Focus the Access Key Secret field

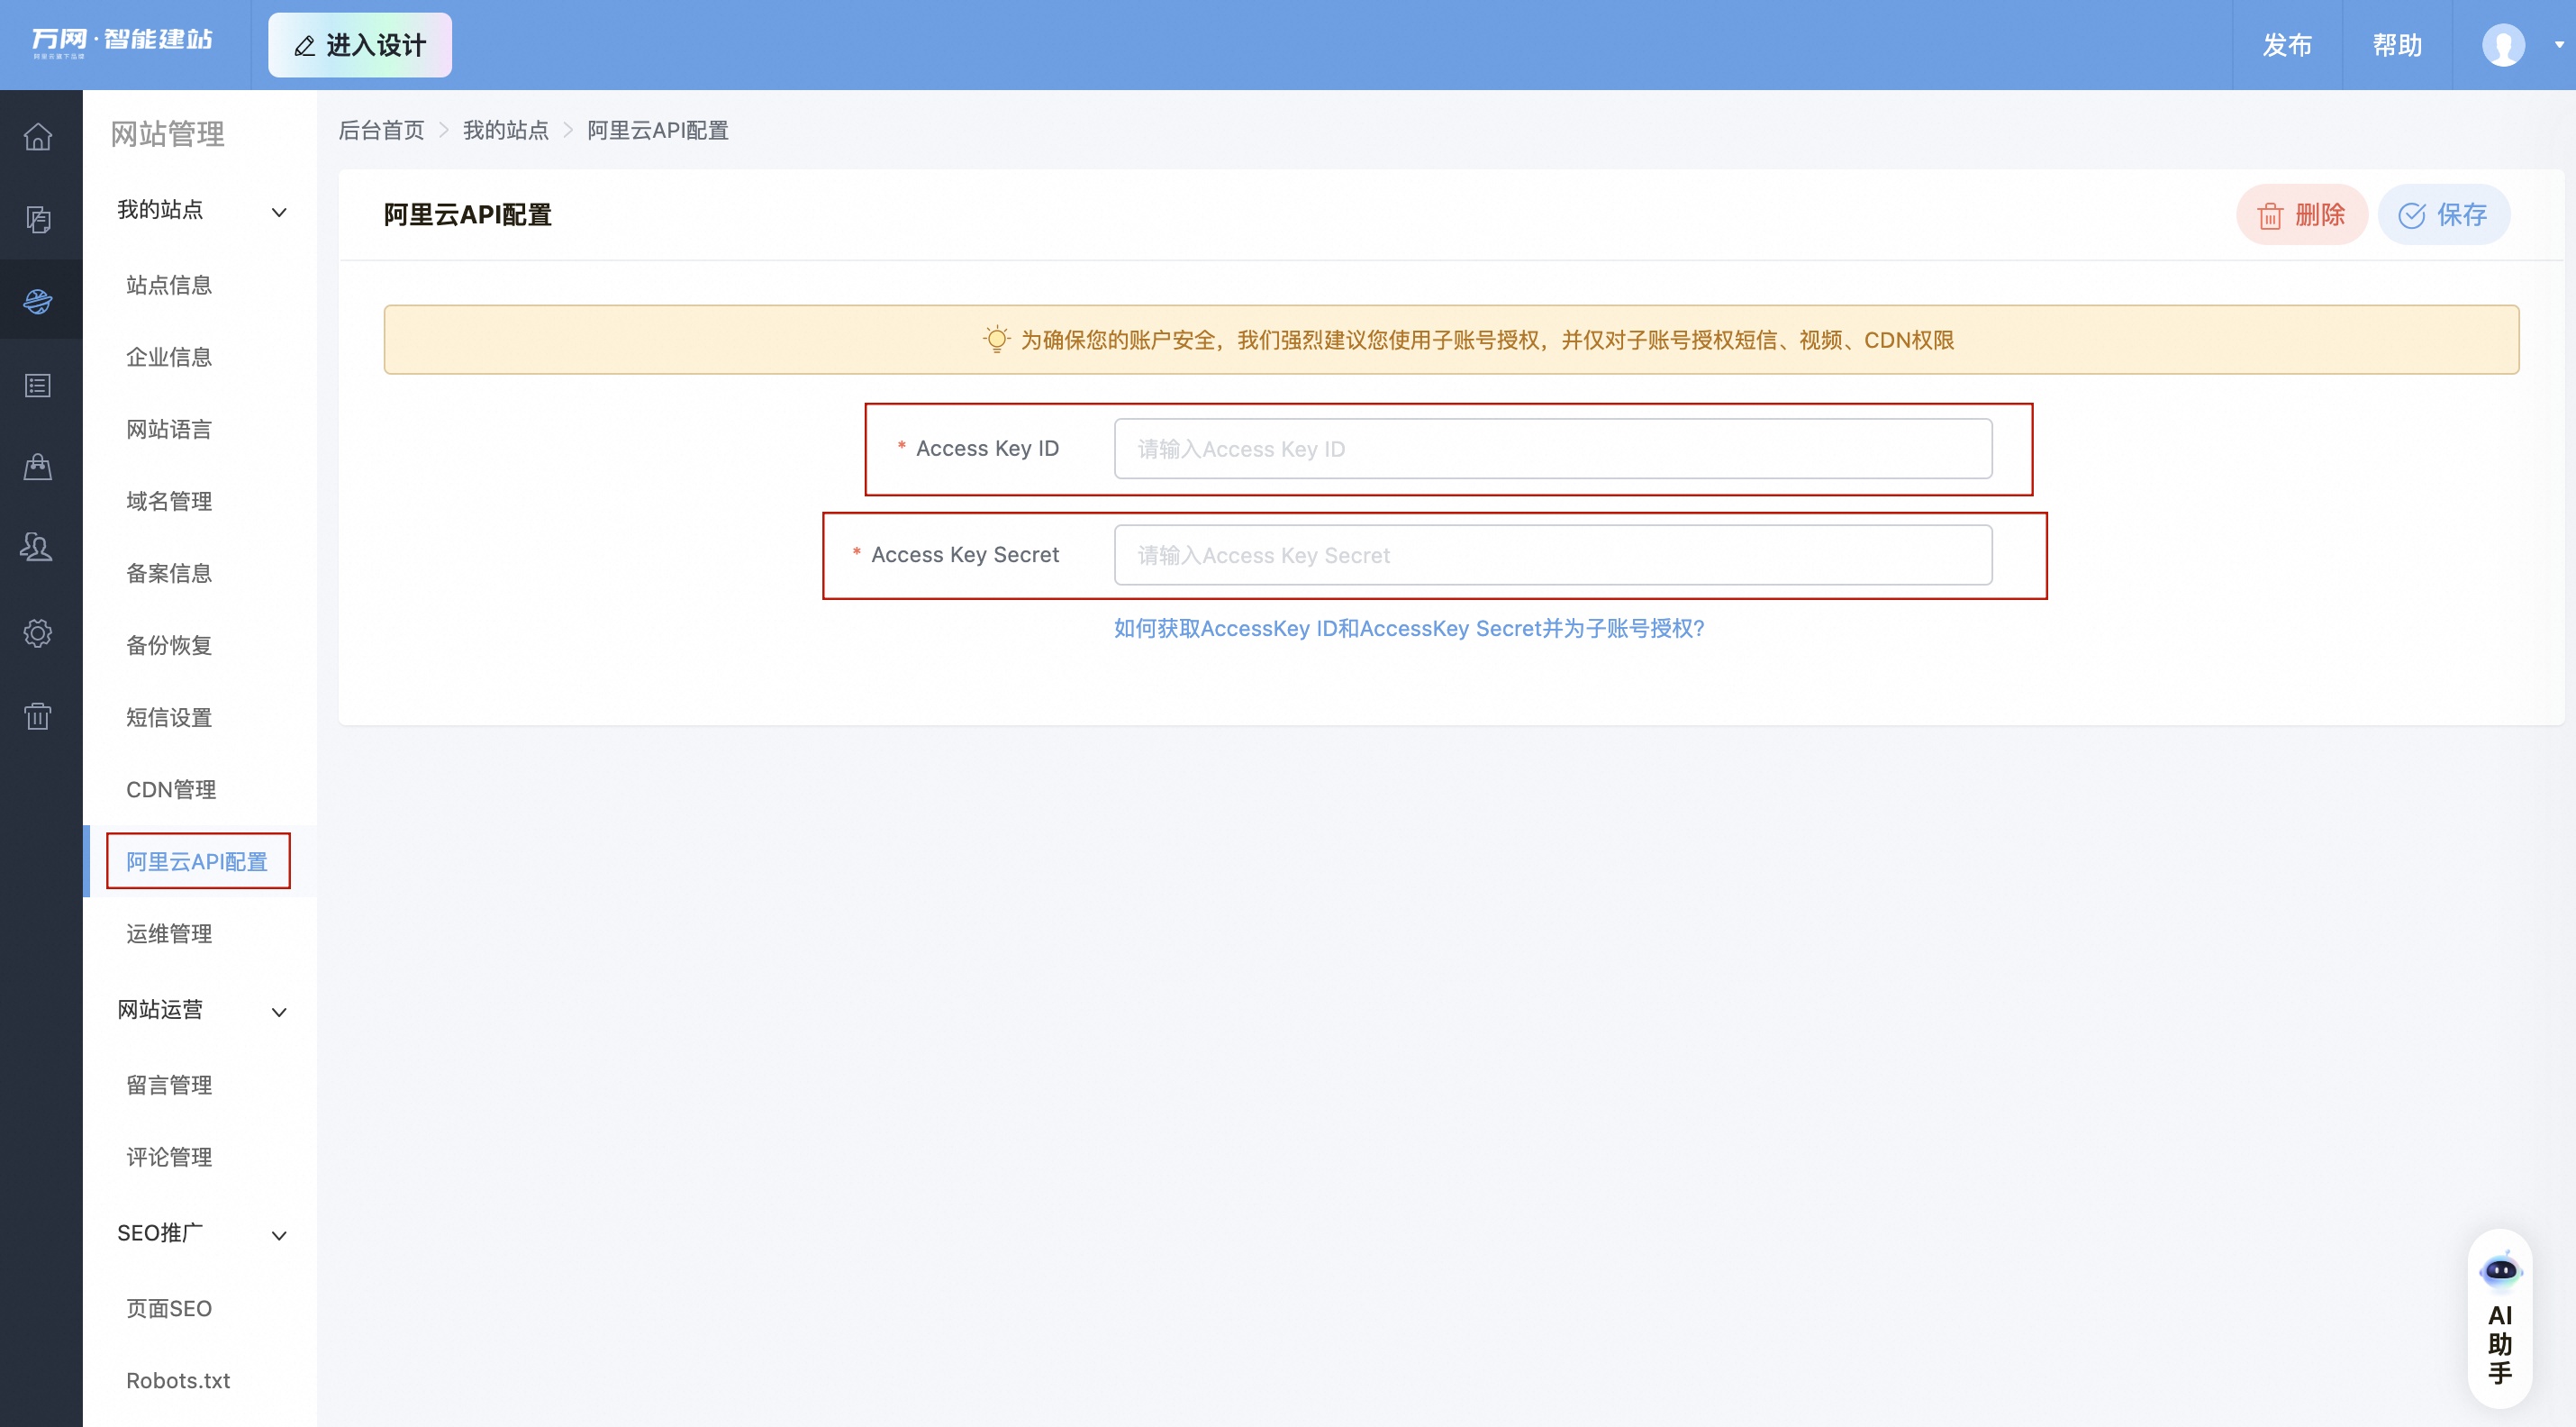click(x=1553, y=555)
